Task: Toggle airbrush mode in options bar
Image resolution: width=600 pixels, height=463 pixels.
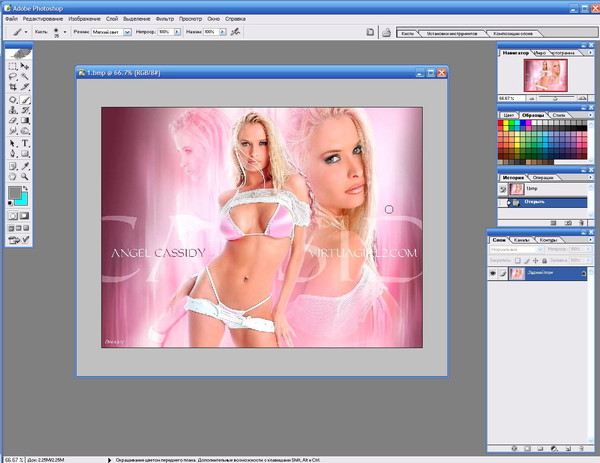Action: tap(235, 32)
